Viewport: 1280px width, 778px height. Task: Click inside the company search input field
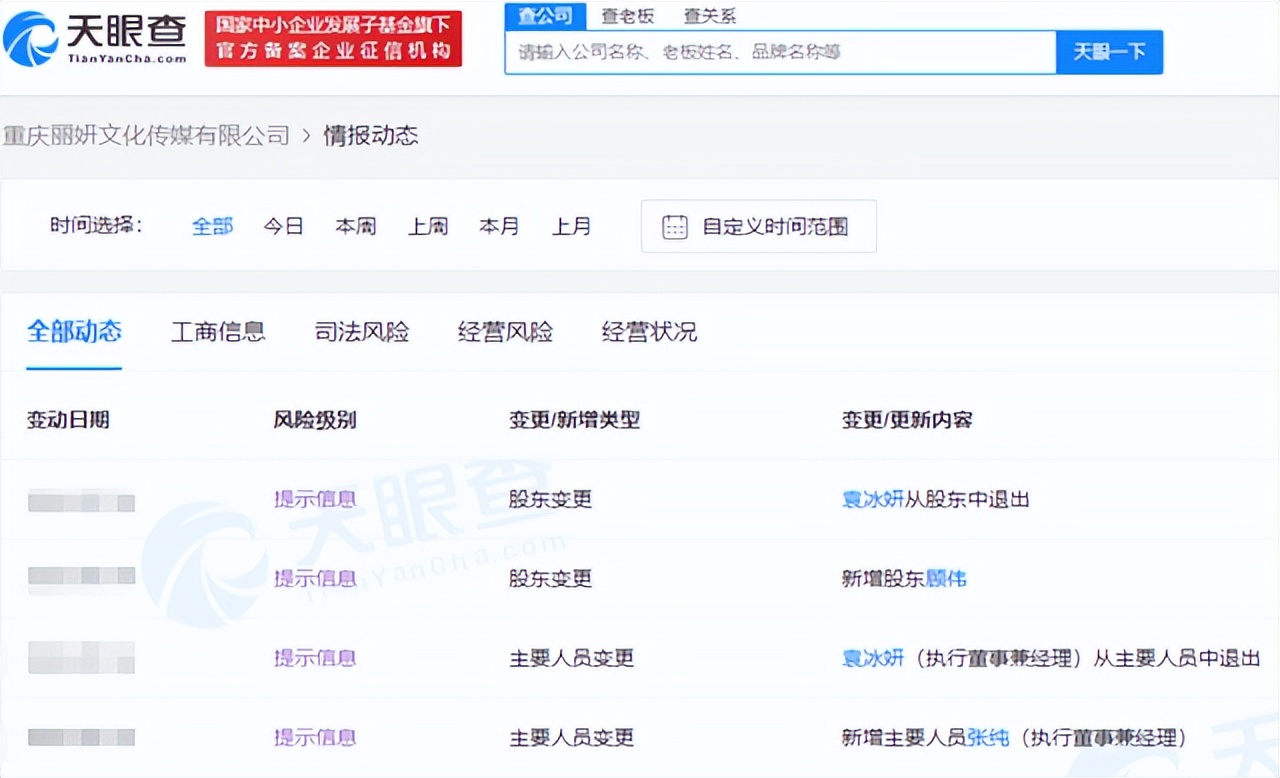click(x=780, y=52)
